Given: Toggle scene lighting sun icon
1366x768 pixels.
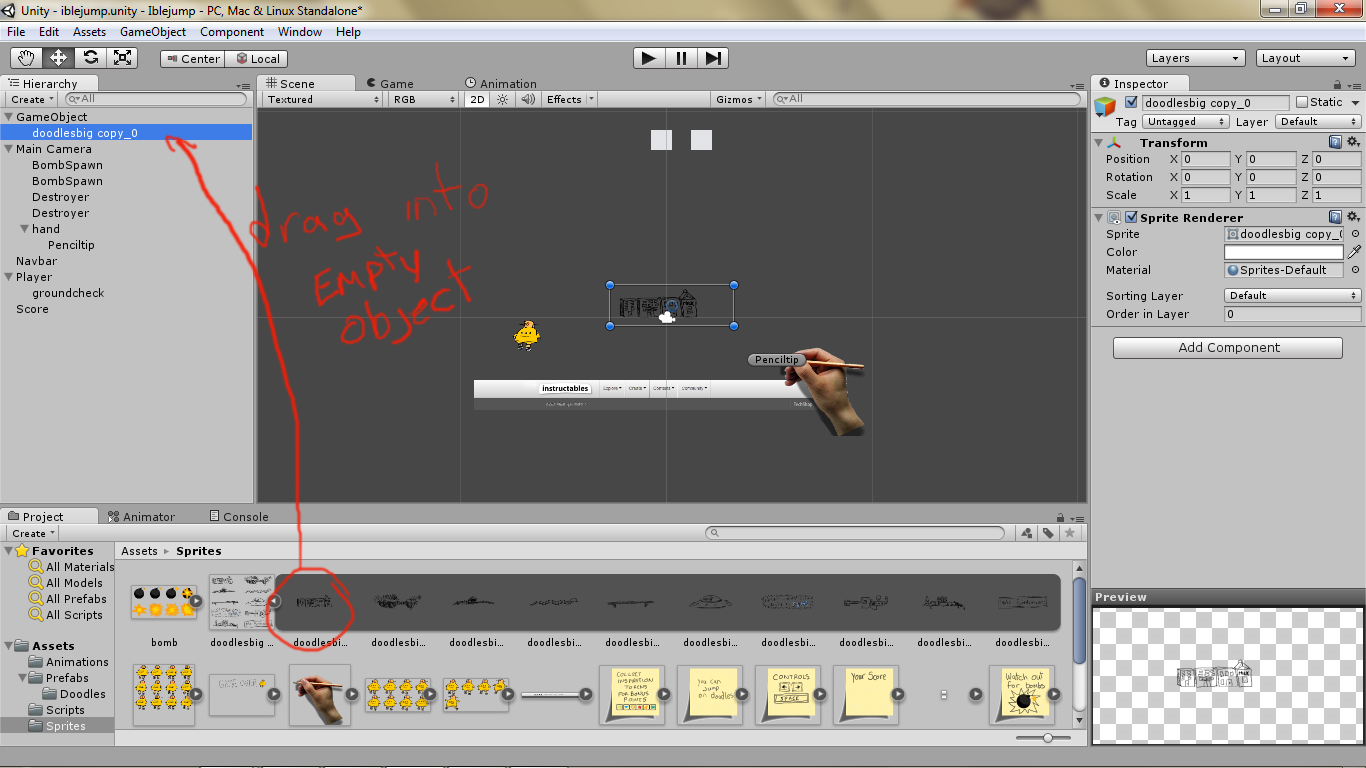Looking at the screenshot, I should pyautogui.click(x=503, y=99).
